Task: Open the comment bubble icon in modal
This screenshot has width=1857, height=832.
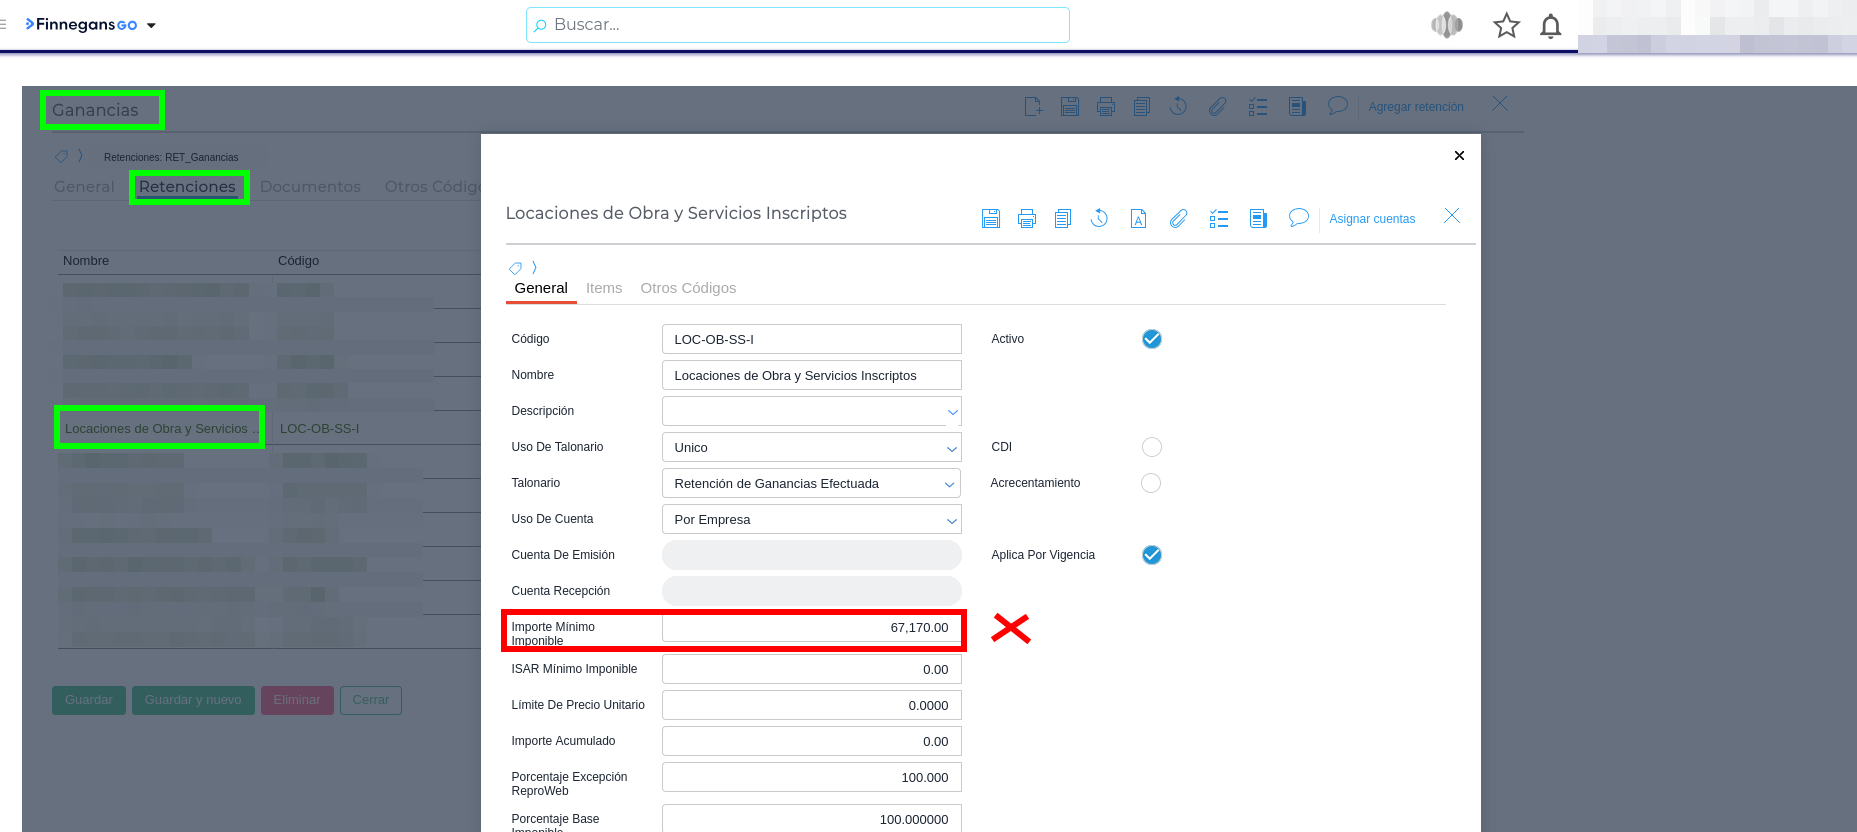Action: pyautogui.click(x=1298, y=218)
